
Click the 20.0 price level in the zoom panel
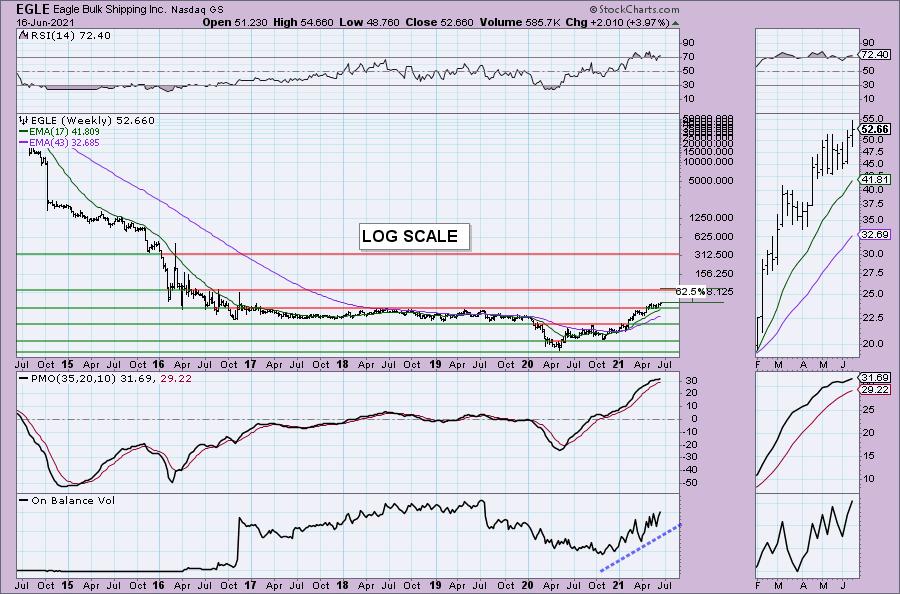[872, 343]
